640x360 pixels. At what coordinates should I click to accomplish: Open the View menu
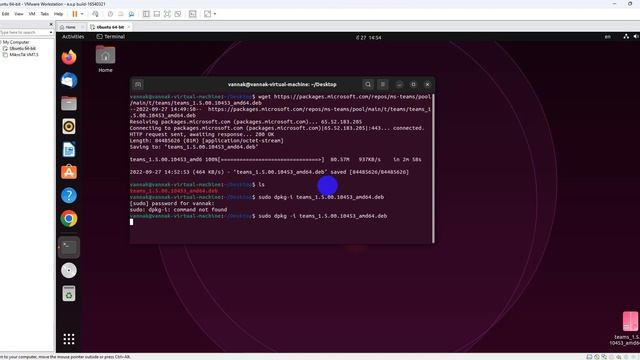tap(19, 14)
